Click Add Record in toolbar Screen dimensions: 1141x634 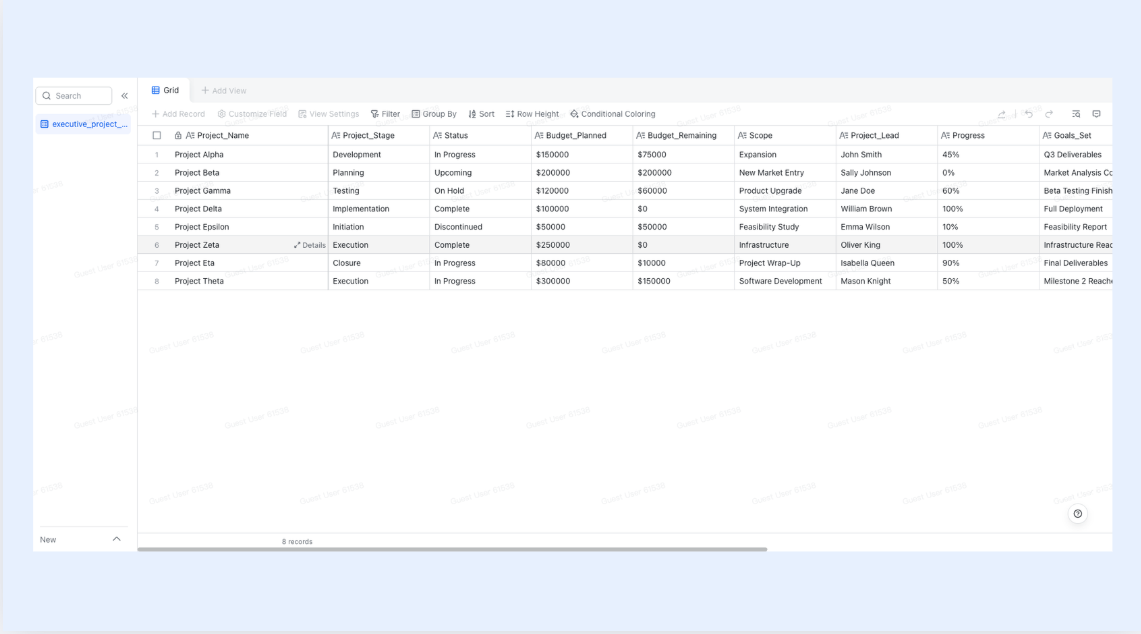coord(178,114)
